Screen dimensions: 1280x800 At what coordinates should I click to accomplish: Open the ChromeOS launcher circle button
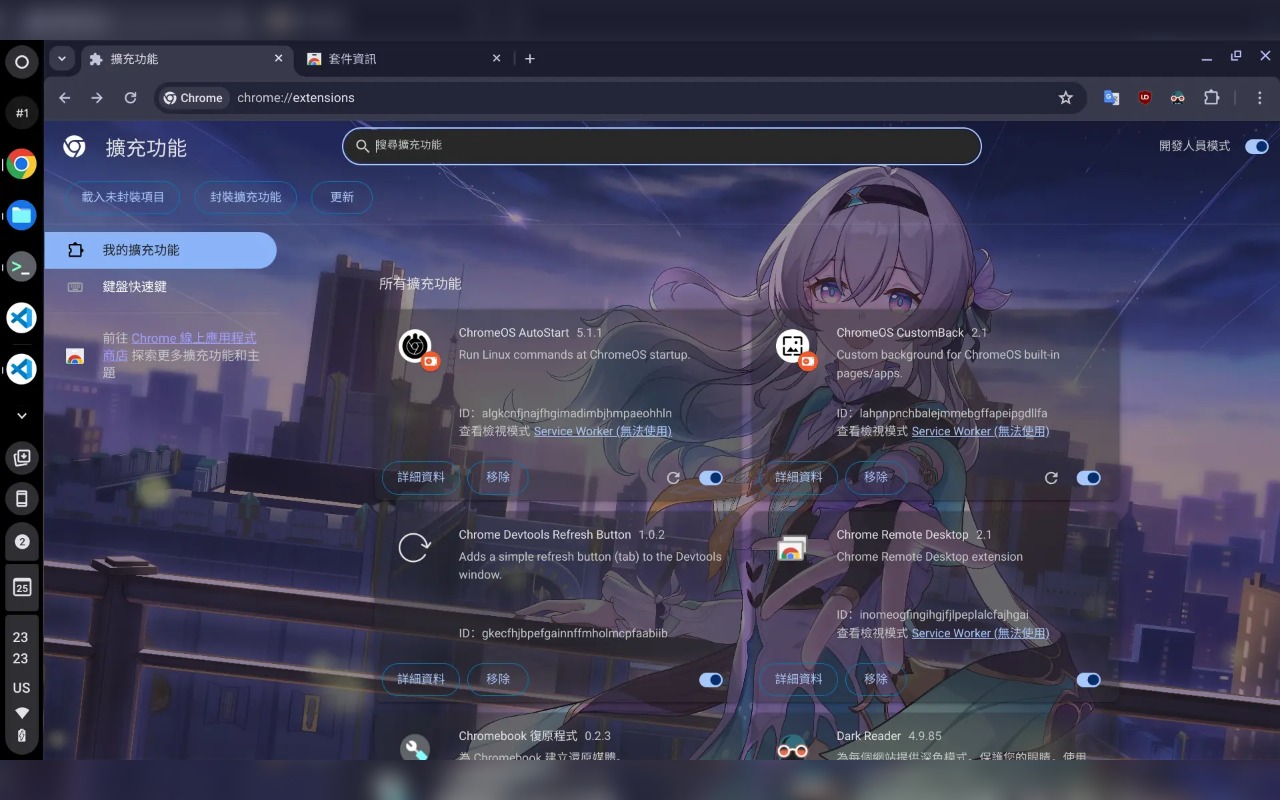point(22,62)
